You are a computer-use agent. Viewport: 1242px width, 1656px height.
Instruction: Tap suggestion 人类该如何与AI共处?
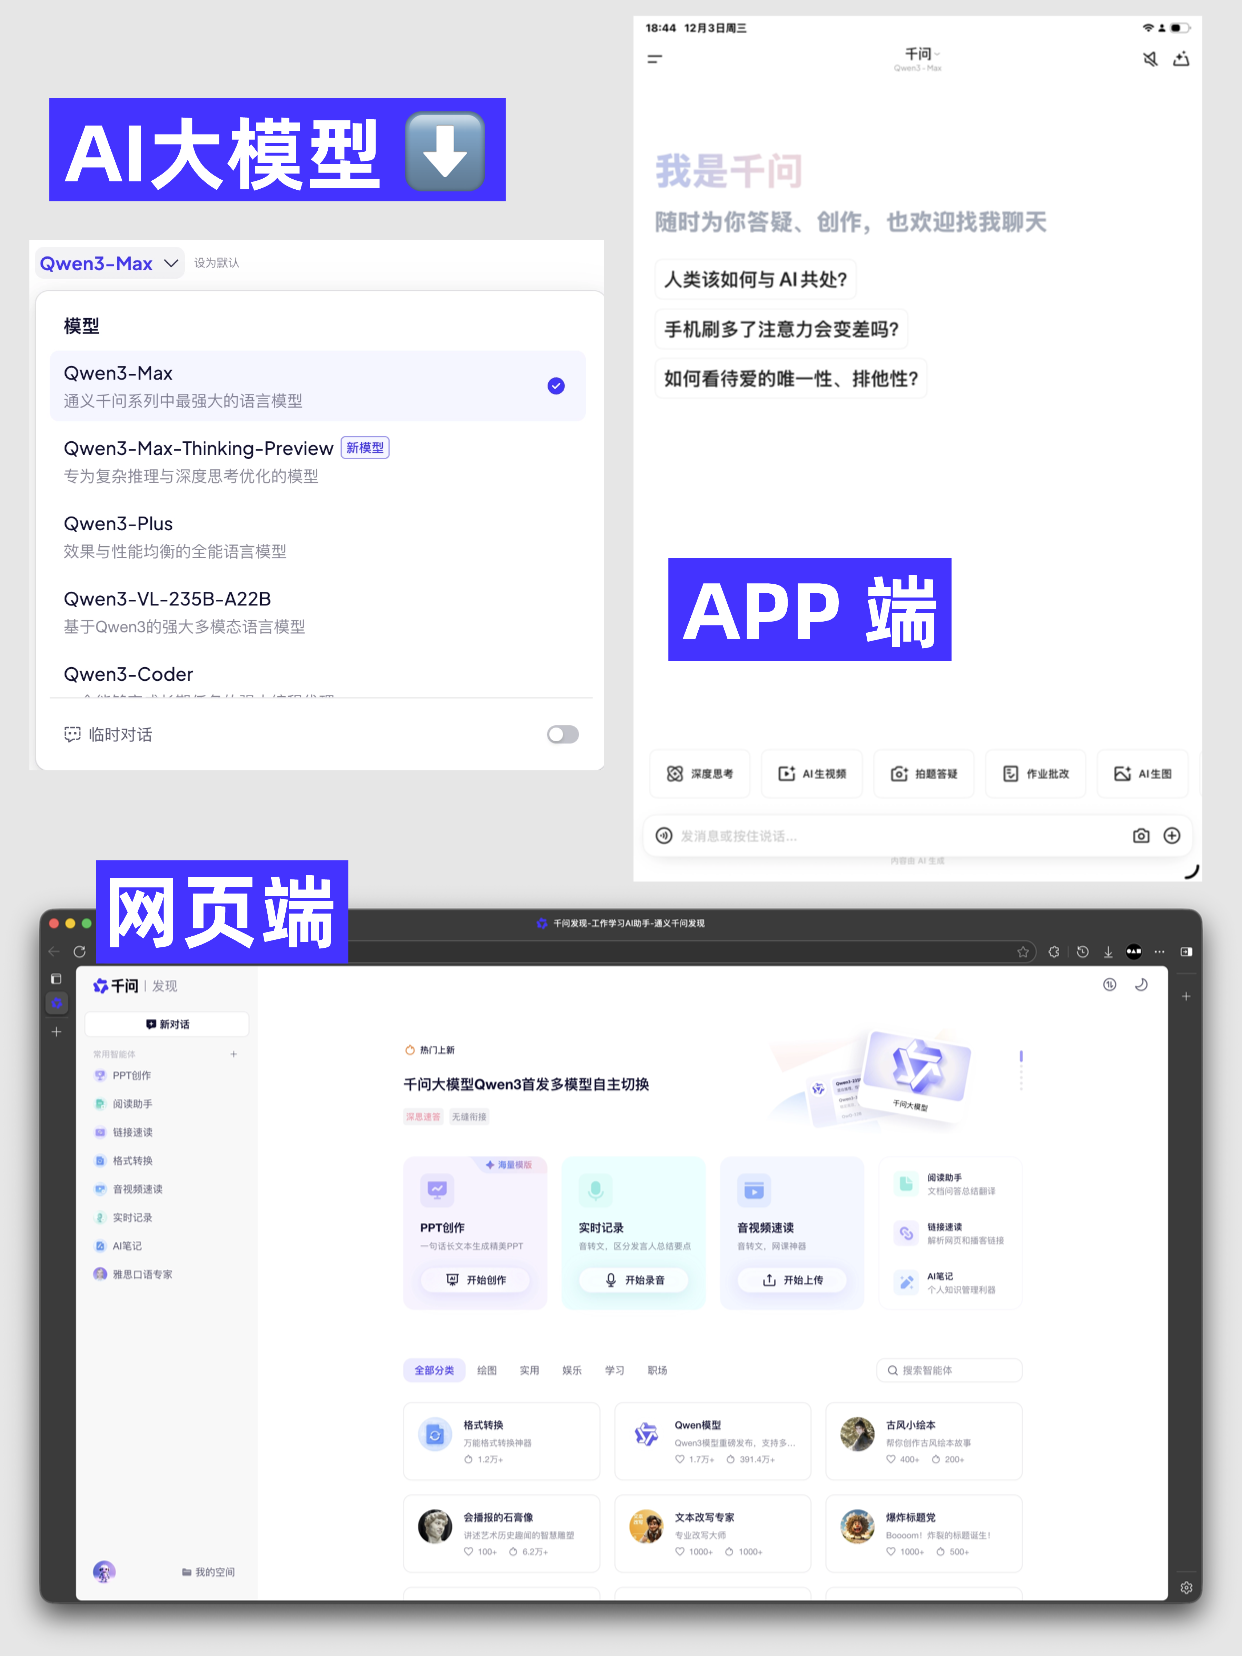tap(756, 279)
